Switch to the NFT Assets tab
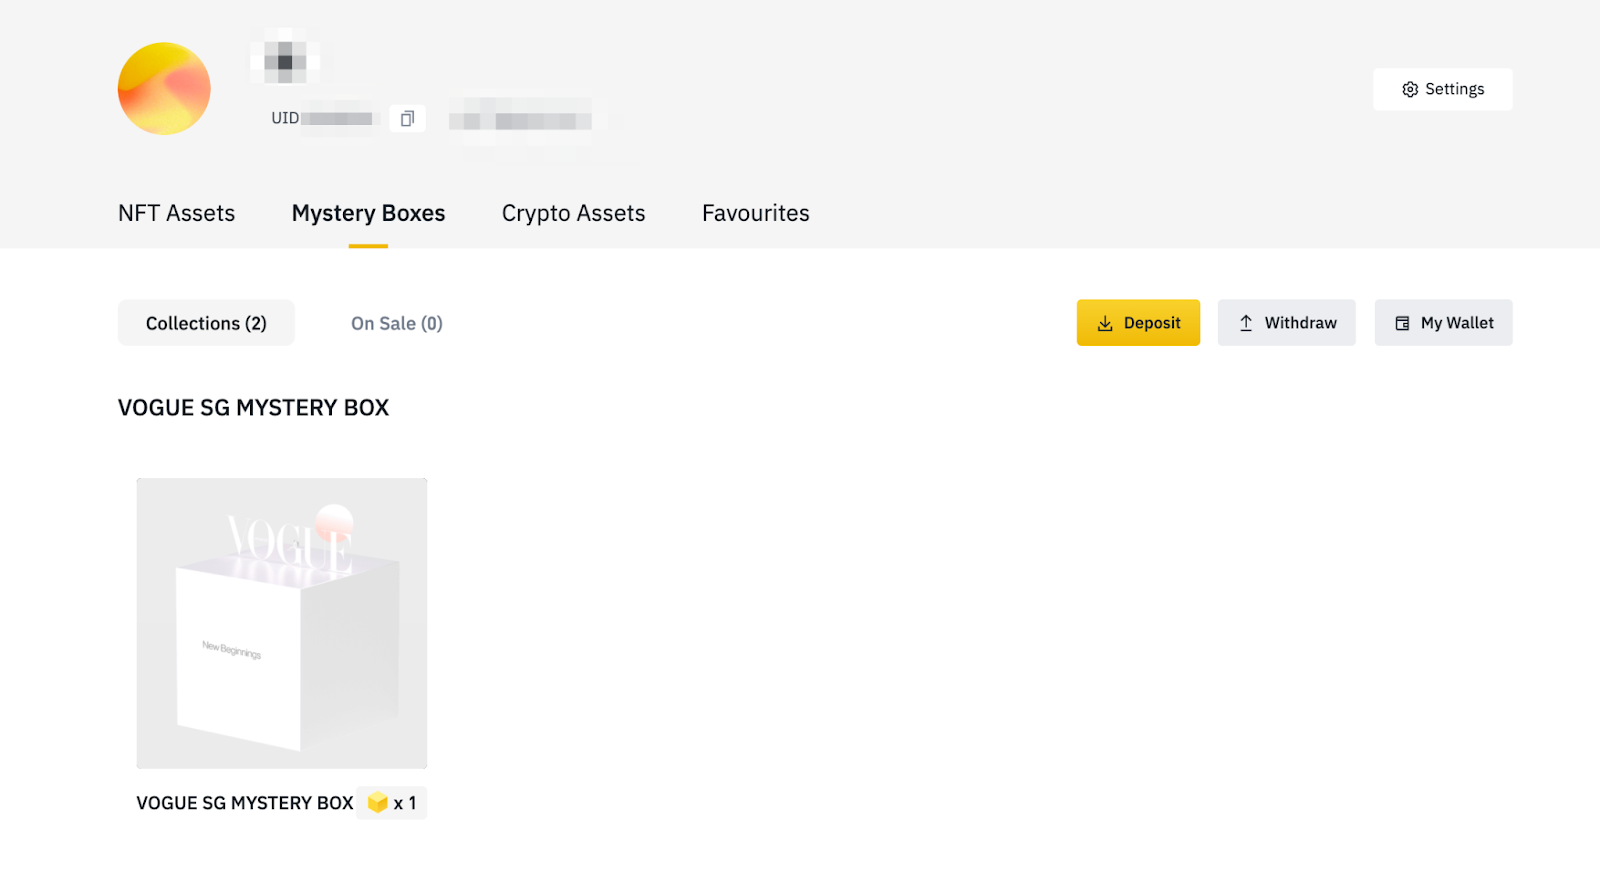The width and height of the screenshot is (1600, 875). click(176, 213)
